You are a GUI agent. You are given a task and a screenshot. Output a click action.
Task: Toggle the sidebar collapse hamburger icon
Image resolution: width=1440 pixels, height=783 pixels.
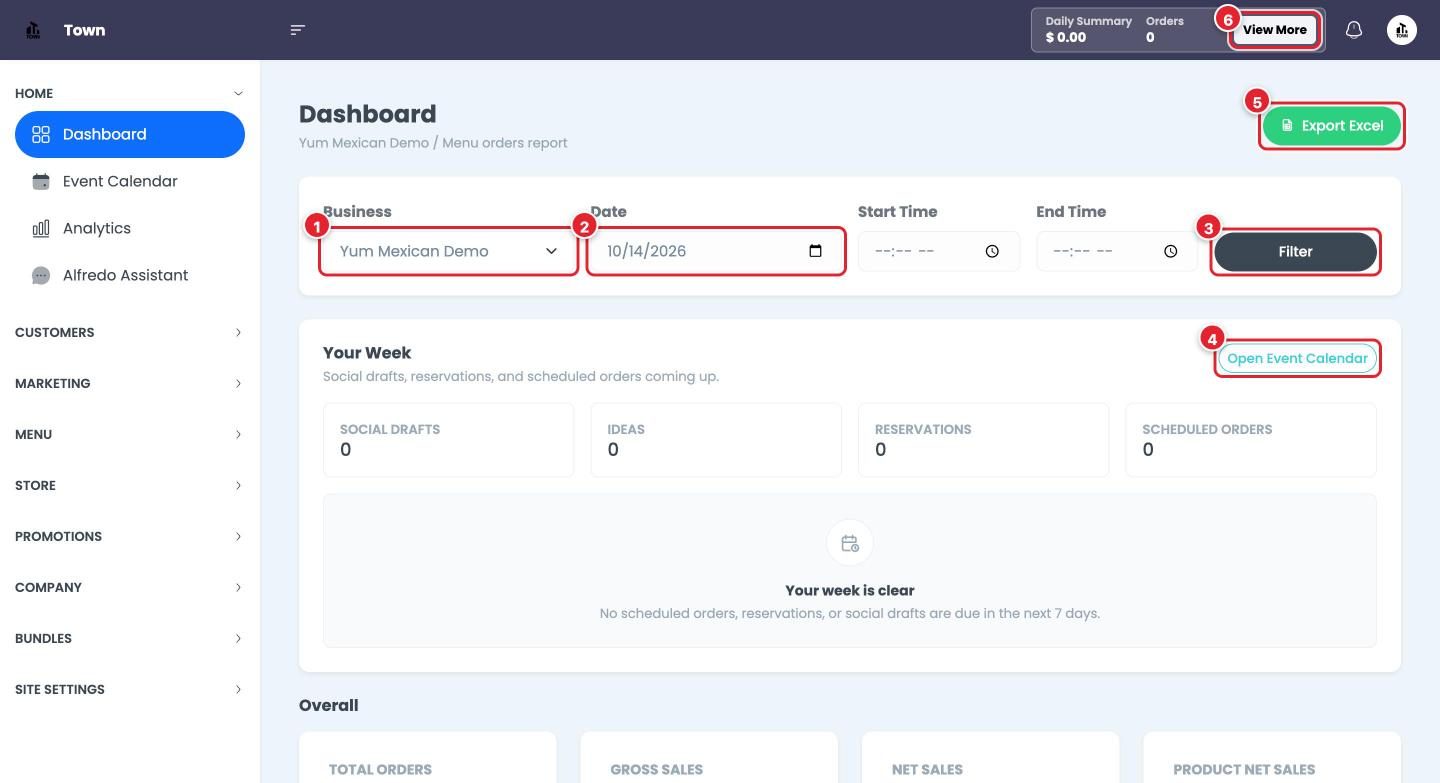click(x=297, y=30)
